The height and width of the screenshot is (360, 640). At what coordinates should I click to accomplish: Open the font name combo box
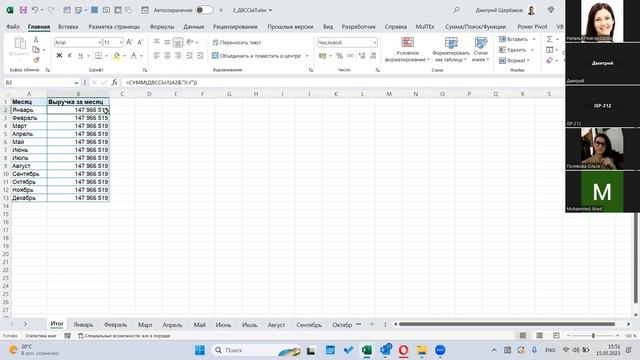78,42
